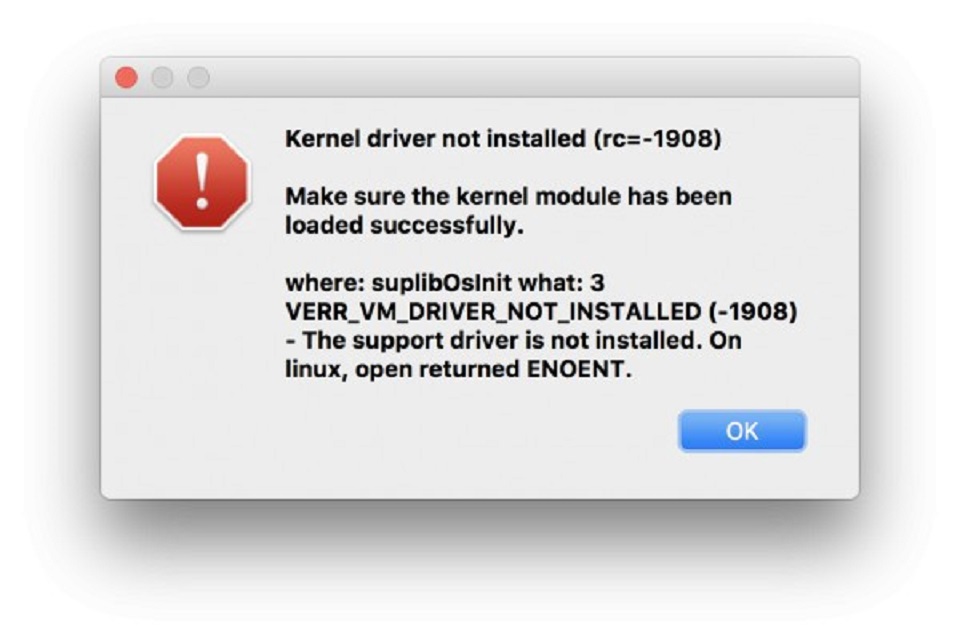
Task: Click the empty title bar of the dialog
Action: pos(533,78)
